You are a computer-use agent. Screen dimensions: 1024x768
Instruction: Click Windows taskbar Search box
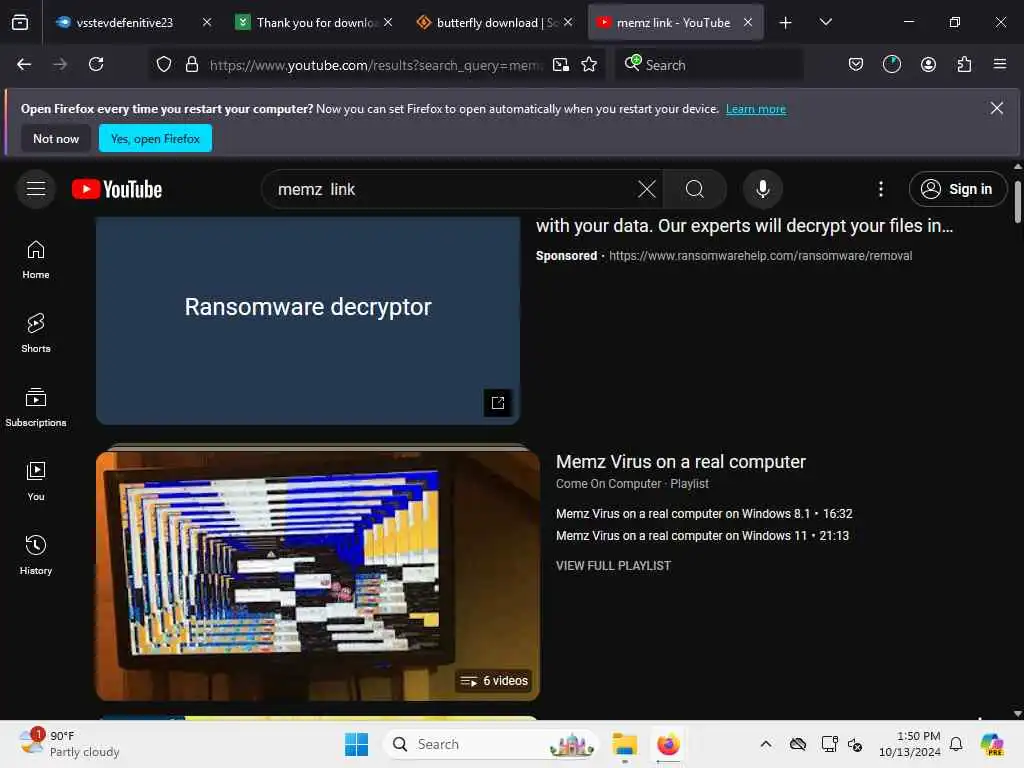490,744
